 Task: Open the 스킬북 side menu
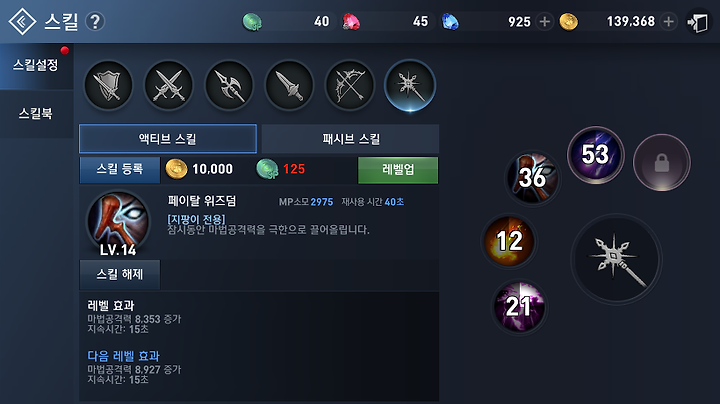pos(36,113)
